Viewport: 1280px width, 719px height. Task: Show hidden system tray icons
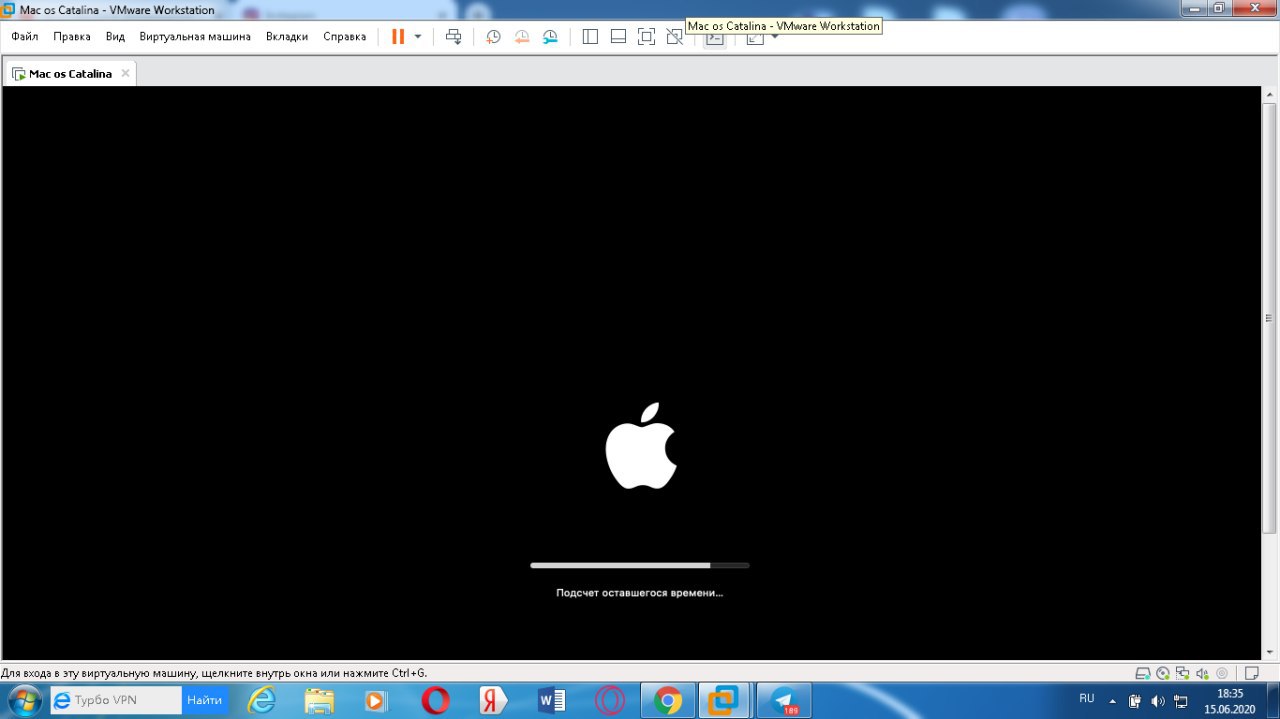[1112, 700]
